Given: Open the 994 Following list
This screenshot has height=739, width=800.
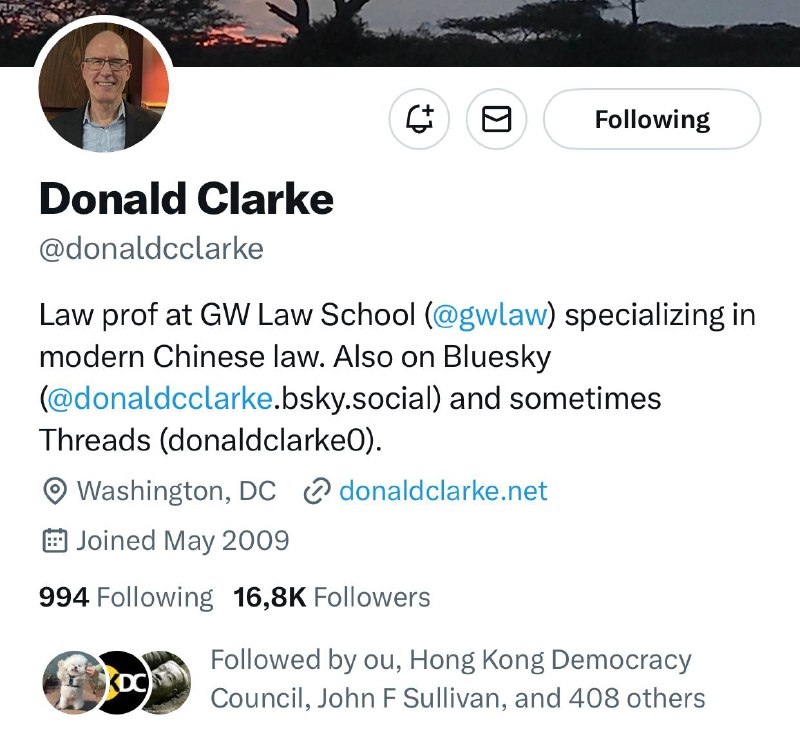Looking at the screenshot, I should (126, 597).
